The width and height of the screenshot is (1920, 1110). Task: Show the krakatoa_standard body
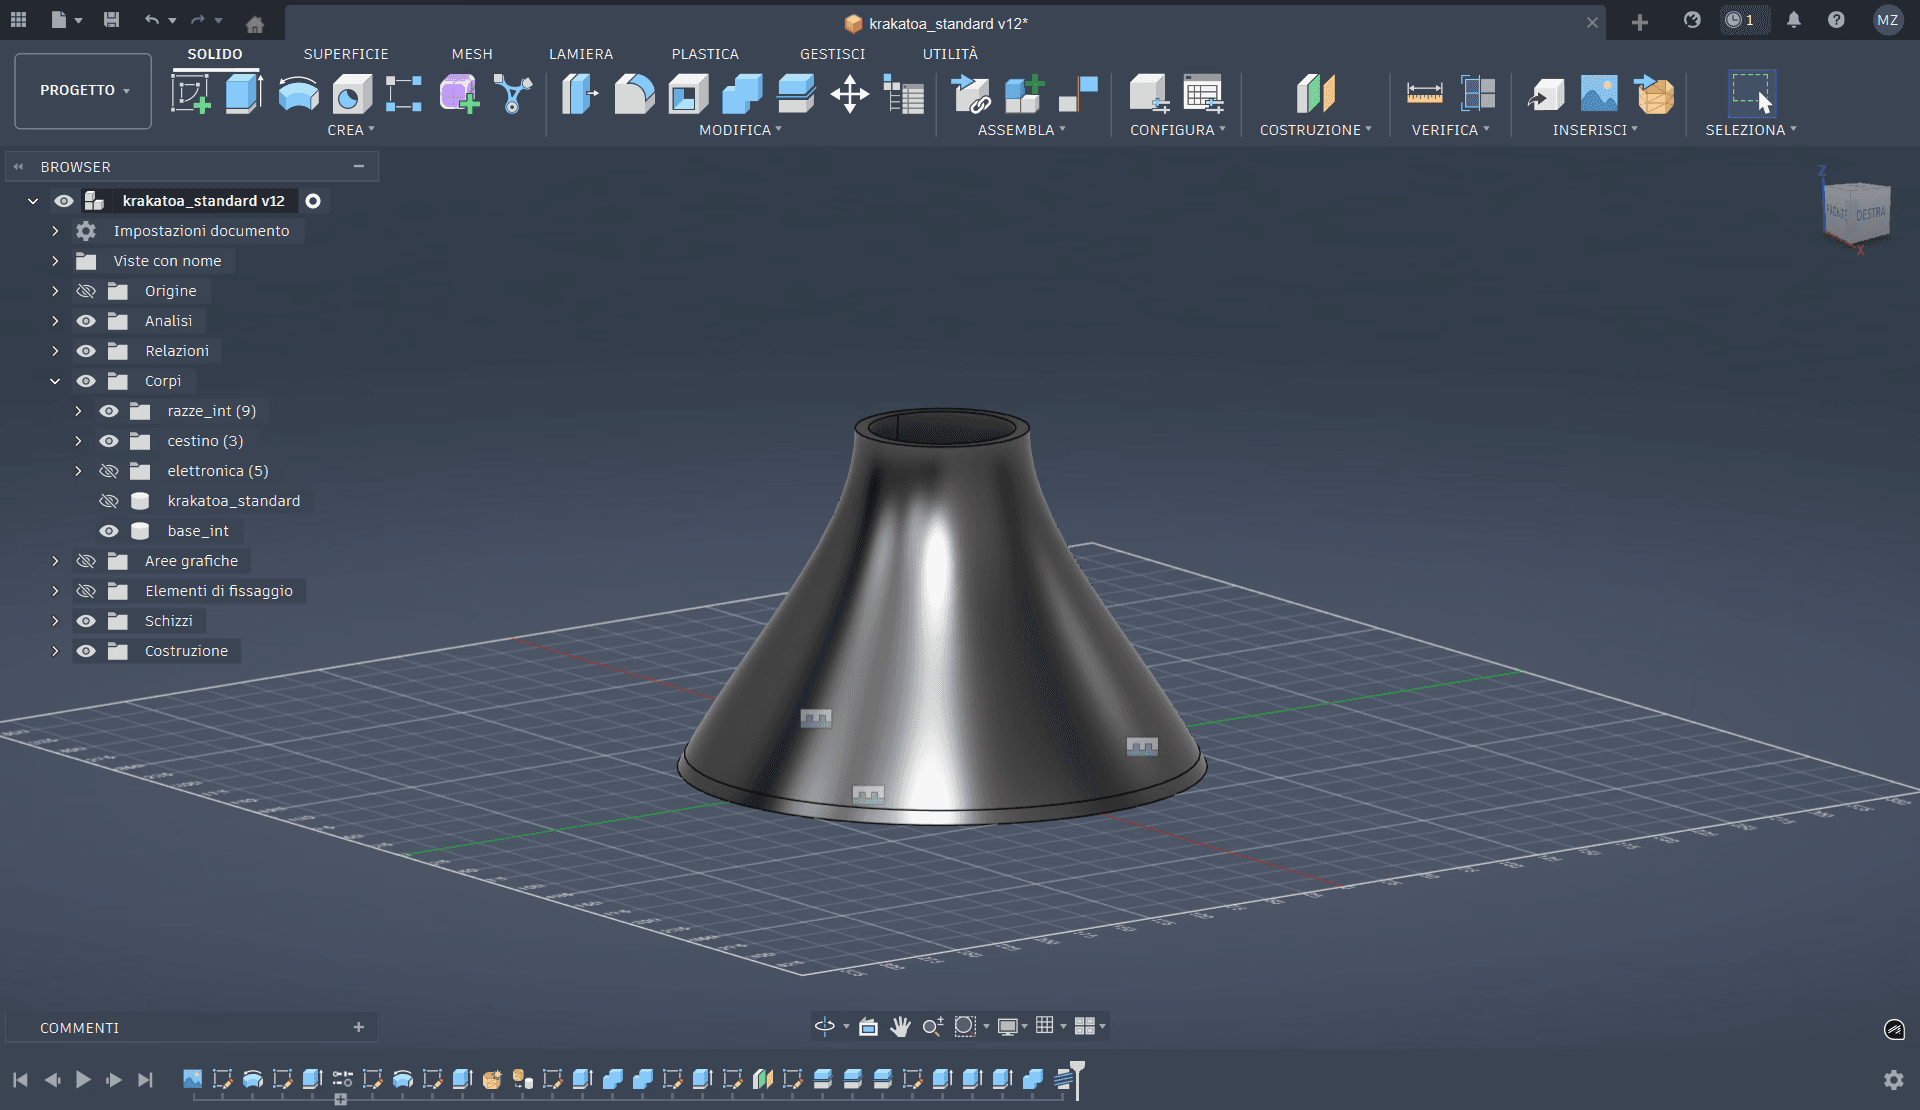click(109, 501)
